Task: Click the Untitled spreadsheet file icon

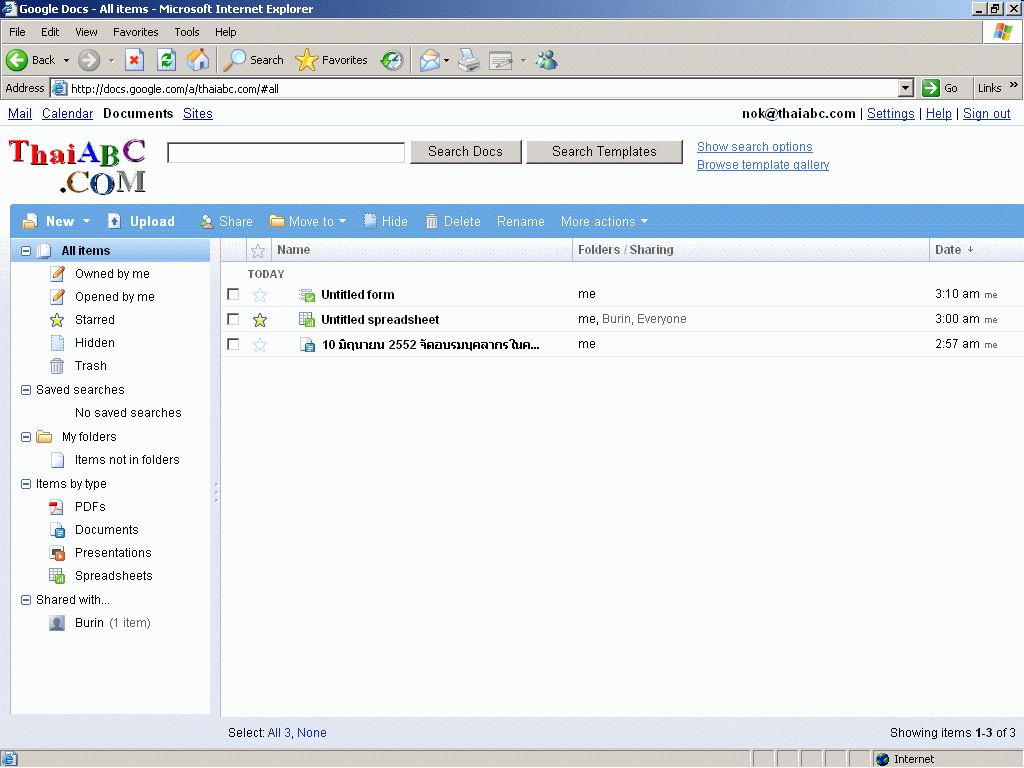Action: click(x=308, y=320)
